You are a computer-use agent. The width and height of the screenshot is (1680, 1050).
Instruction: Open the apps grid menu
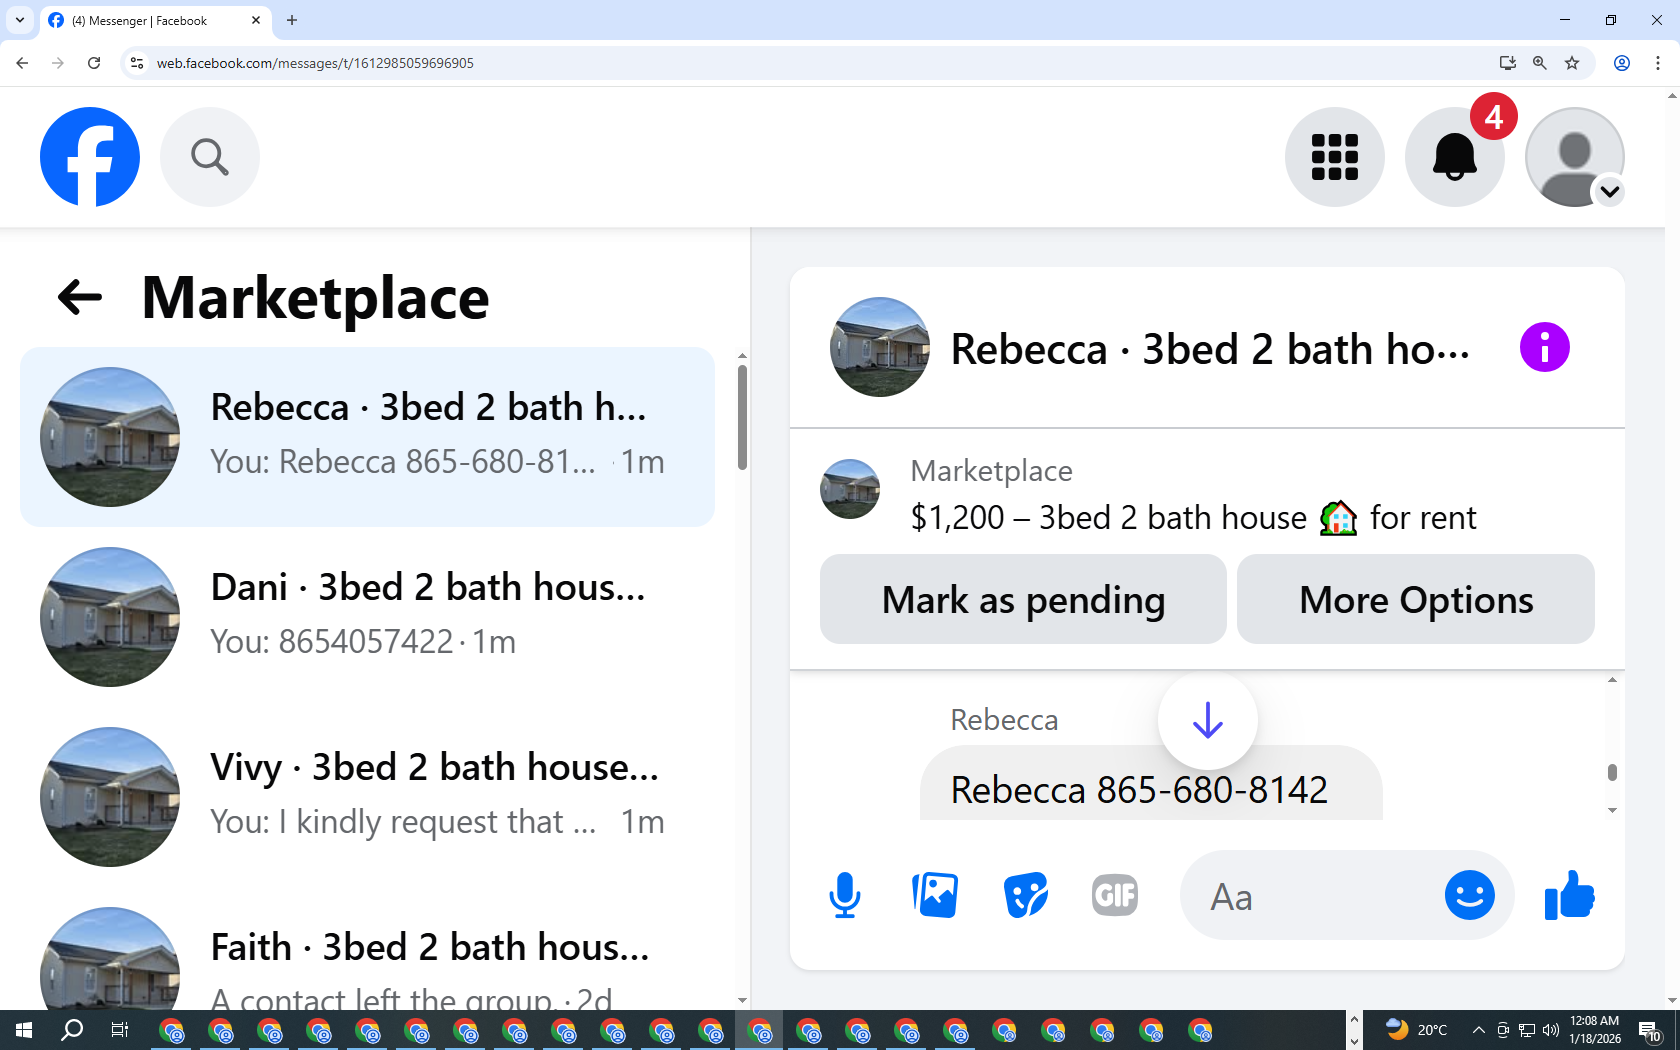(x=1335, y=157)
